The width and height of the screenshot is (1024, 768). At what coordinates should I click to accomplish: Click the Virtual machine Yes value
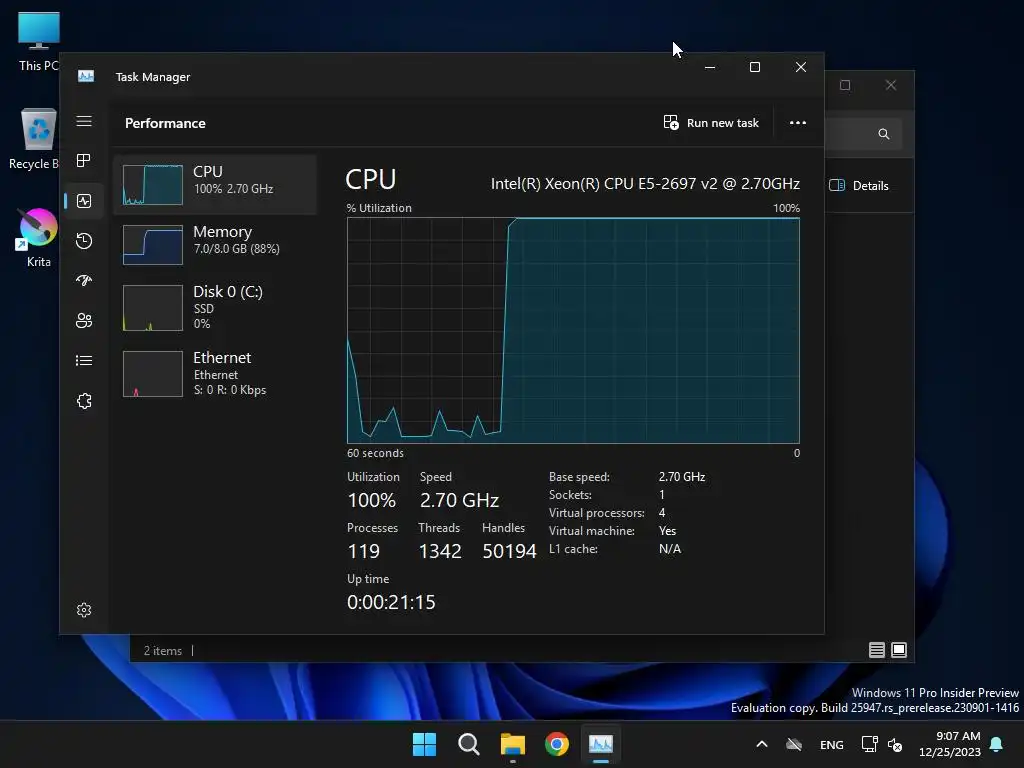coord(667,531)
